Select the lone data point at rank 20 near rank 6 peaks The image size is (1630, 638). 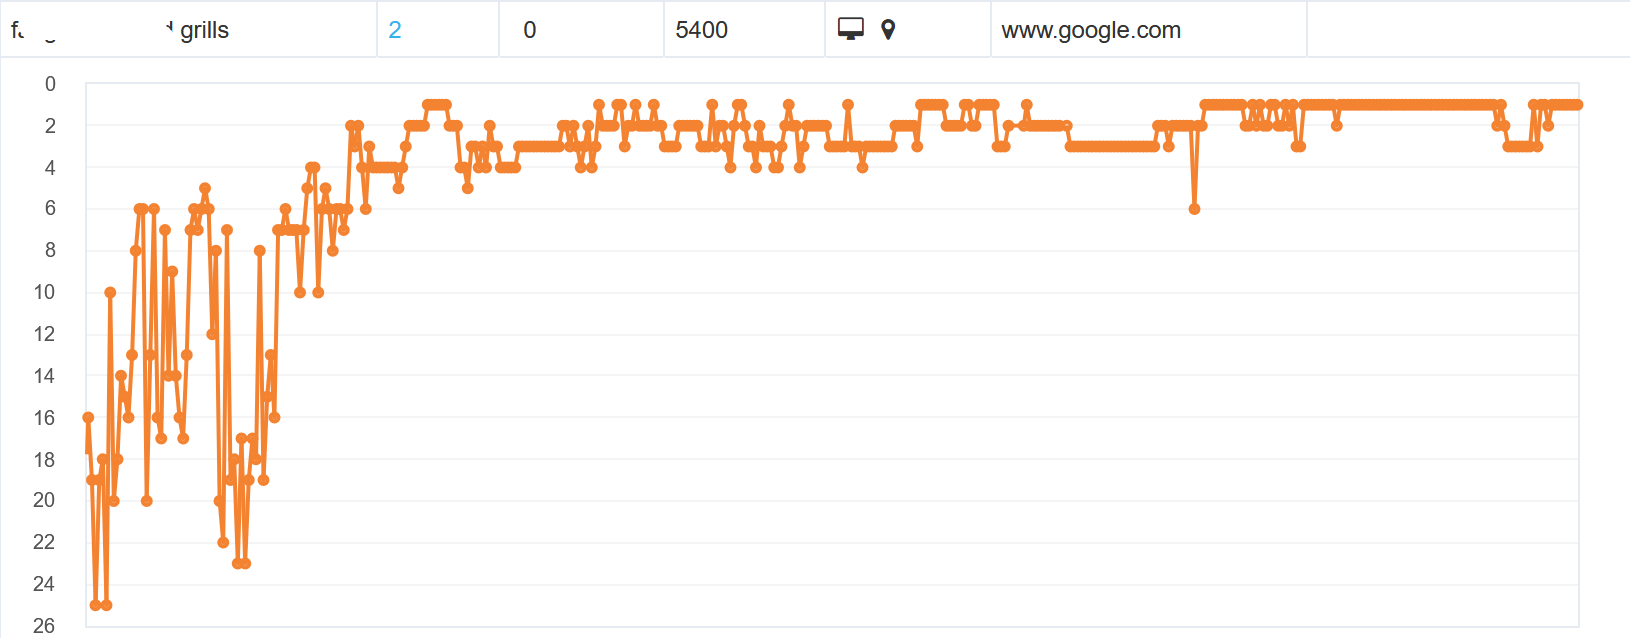[147, 501]
